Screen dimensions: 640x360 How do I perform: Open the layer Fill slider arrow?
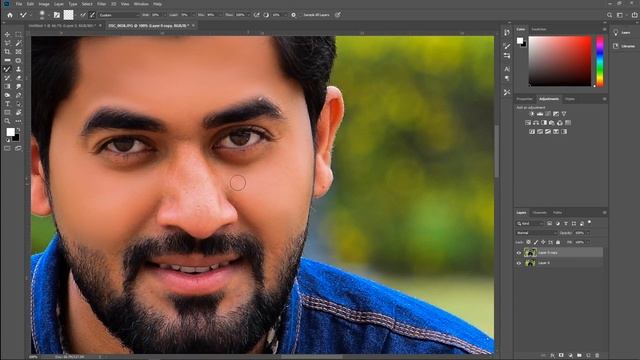(587, 242)
